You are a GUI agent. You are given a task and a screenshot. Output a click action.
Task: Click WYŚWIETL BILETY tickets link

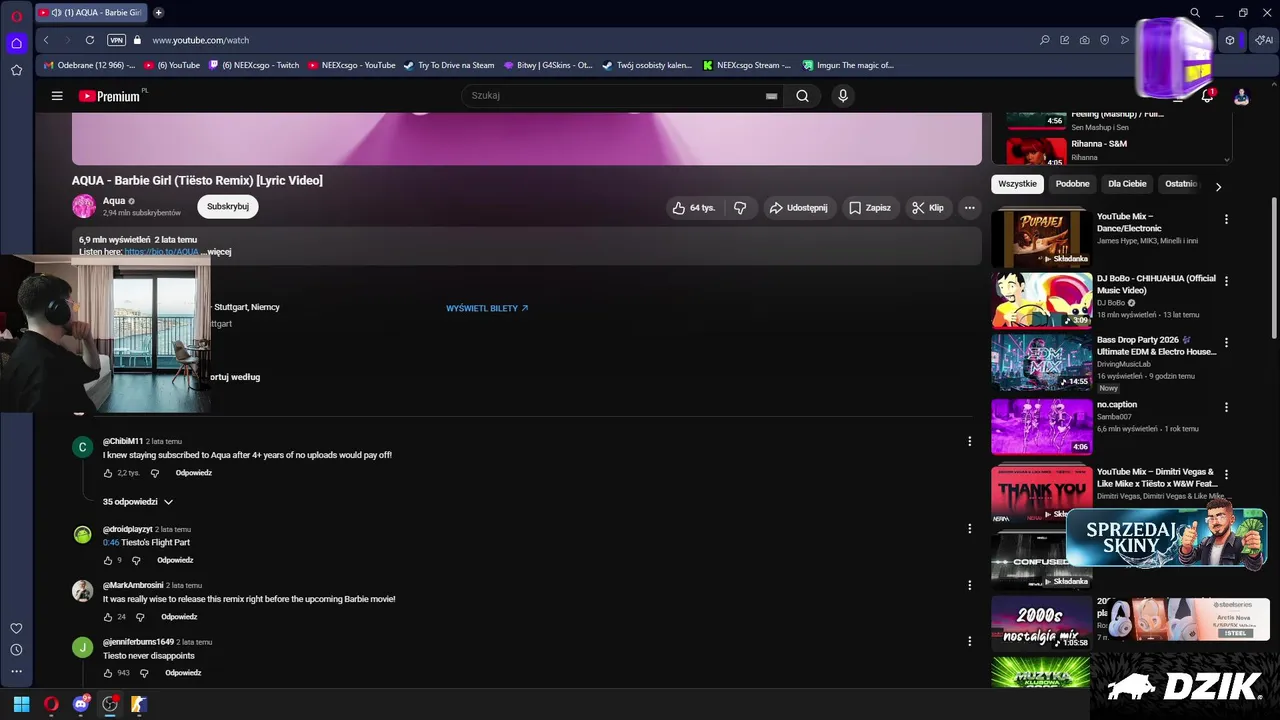click(487, 308)
